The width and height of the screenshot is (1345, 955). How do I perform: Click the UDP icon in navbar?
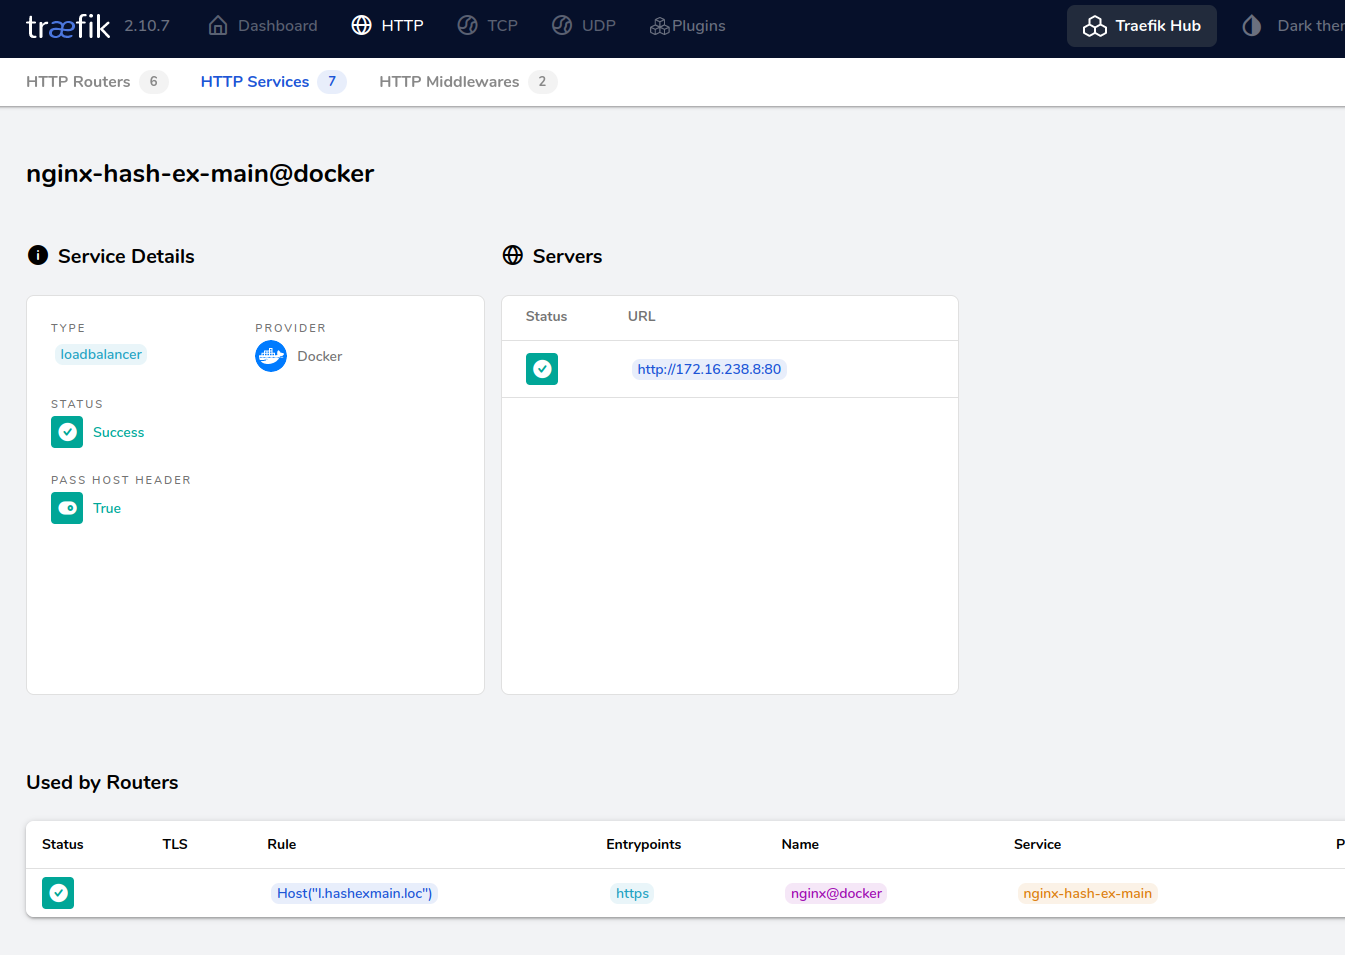click(562, 25)
